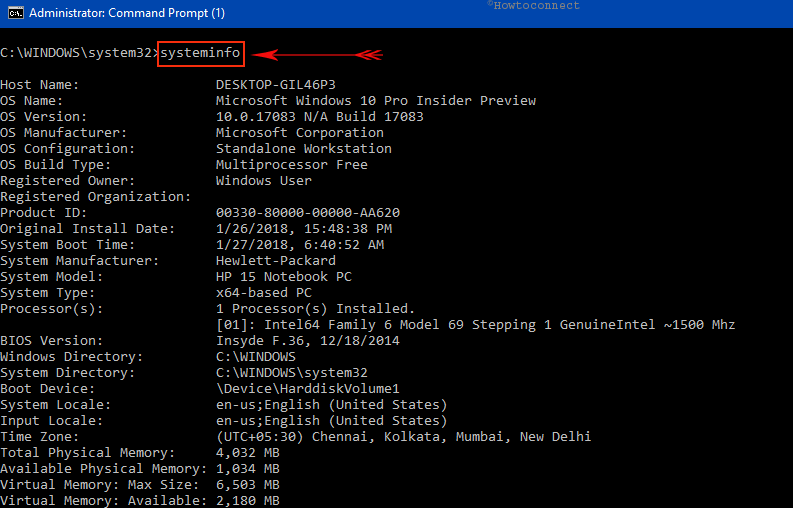Click the 'Windows Directory:' label
Viewport: 793px width, 508px height.
72,357
